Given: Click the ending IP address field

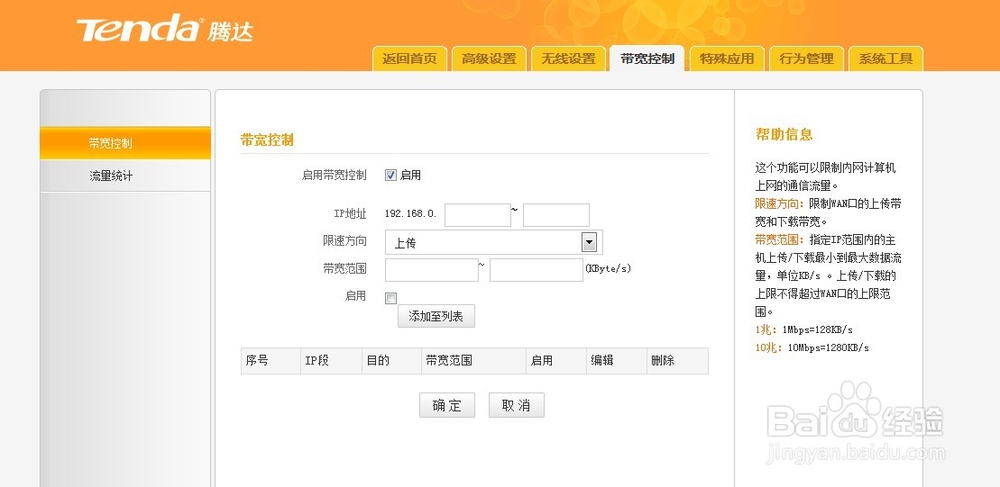Looking at the screenshot, I should pos(556,215).
